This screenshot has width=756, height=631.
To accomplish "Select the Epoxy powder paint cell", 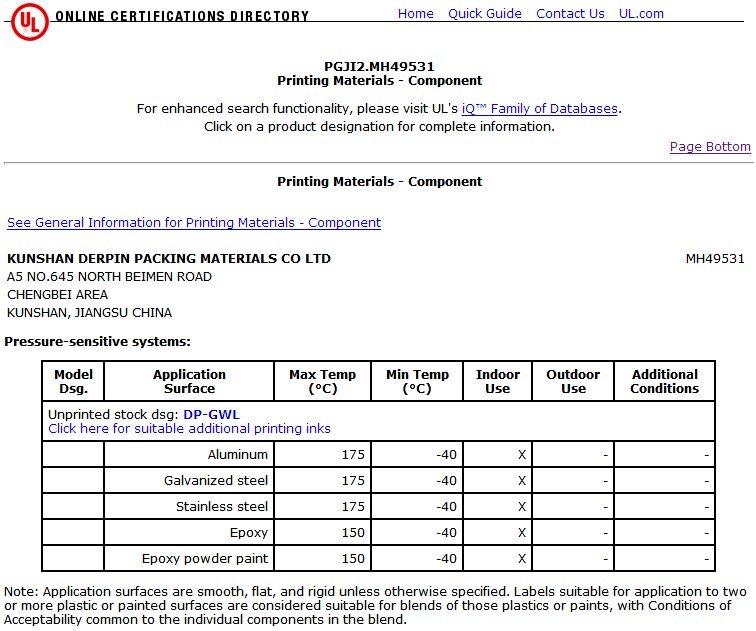I will tap(189, 559).
